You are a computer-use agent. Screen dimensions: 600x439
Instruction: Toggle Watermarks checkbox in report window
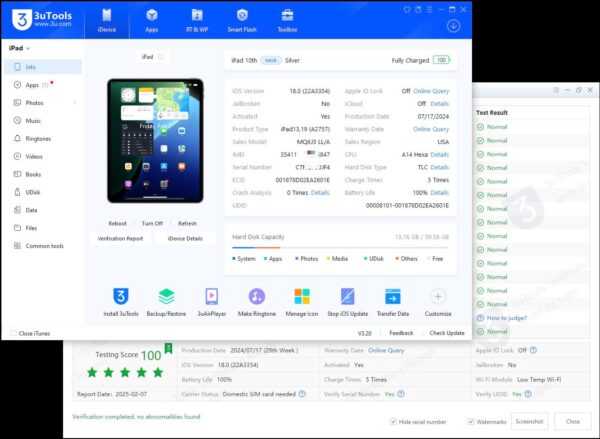(471, 421)
